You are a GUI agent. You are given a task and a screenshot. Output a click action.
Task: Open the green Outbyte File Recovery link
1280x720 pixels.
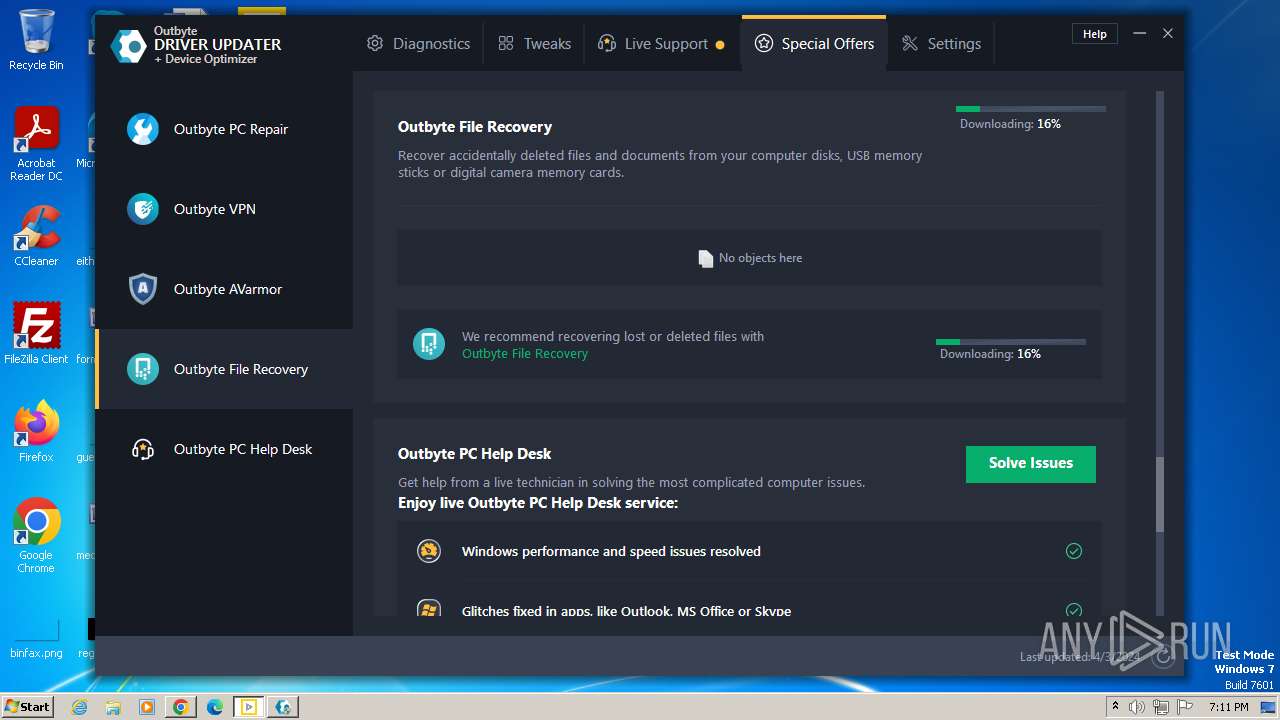[x=525, y=354]
